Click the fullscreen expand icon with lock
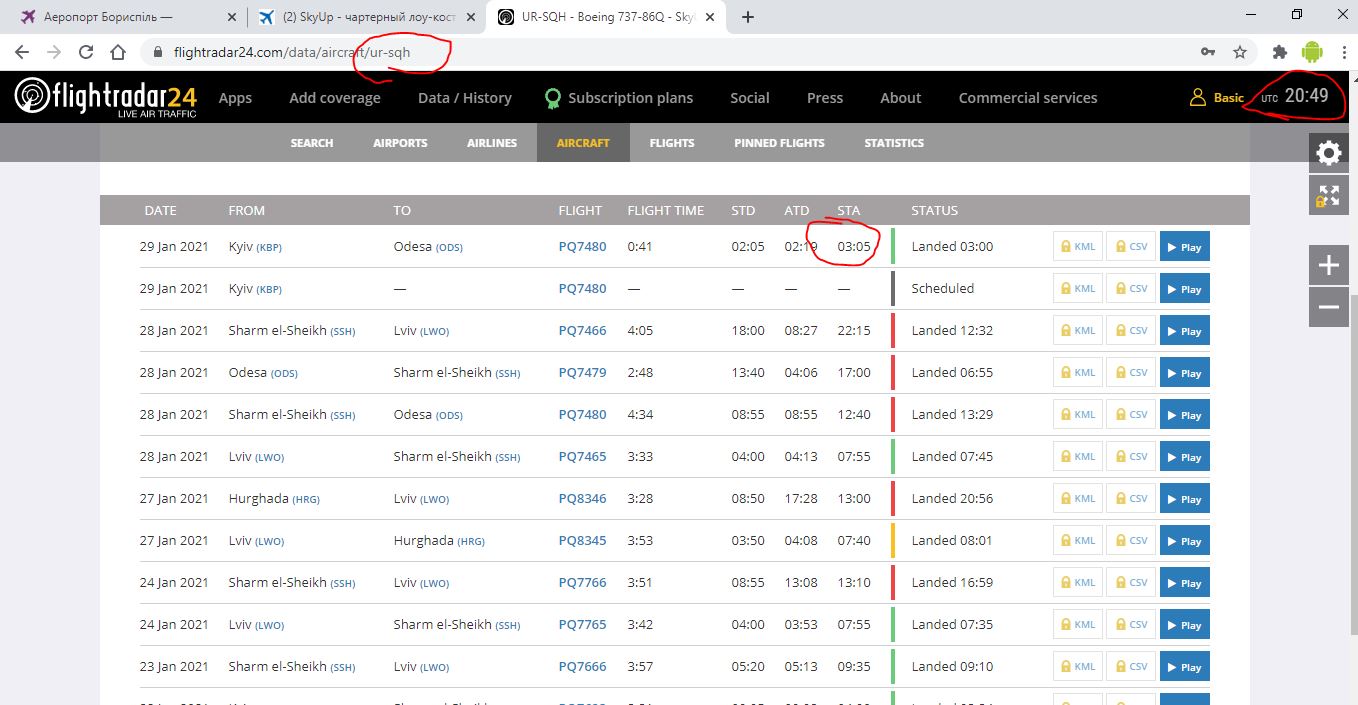Screen dimensions: 1358x705 [x=1328, y=196]
